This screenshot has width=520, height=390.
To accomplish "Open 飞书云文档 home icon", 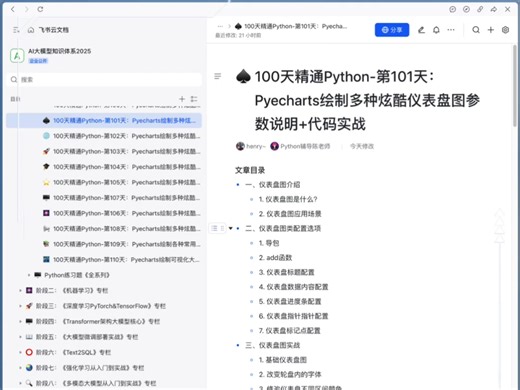I will click(31, 30).
